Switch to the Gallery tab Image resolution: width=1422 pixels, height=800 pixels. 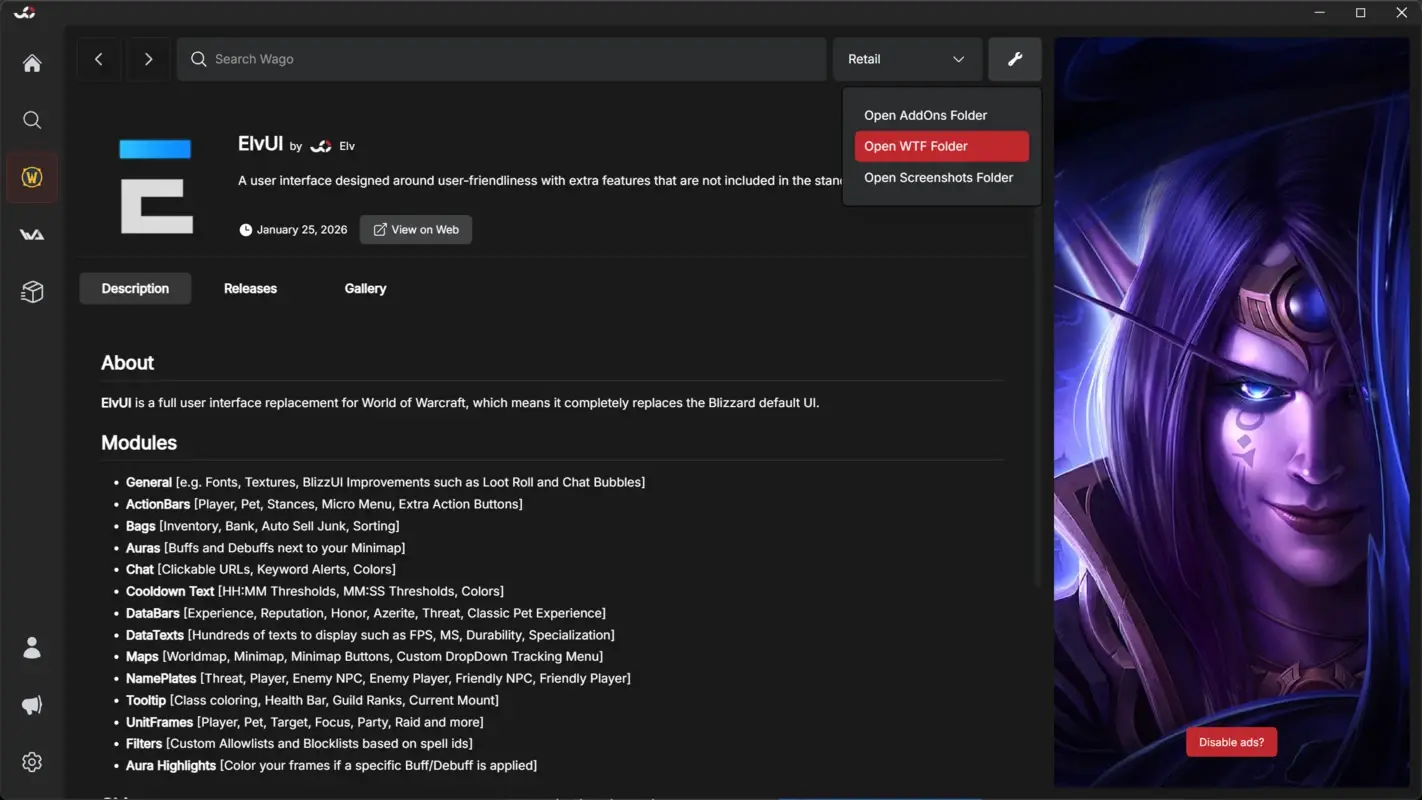click(365, 288)
